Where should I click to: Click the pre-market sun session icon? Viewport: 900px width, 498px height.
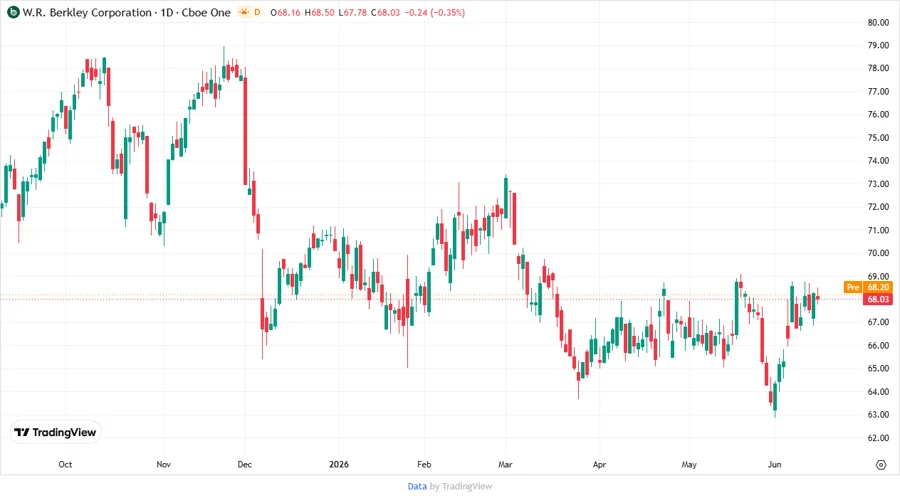pos(244,12)
